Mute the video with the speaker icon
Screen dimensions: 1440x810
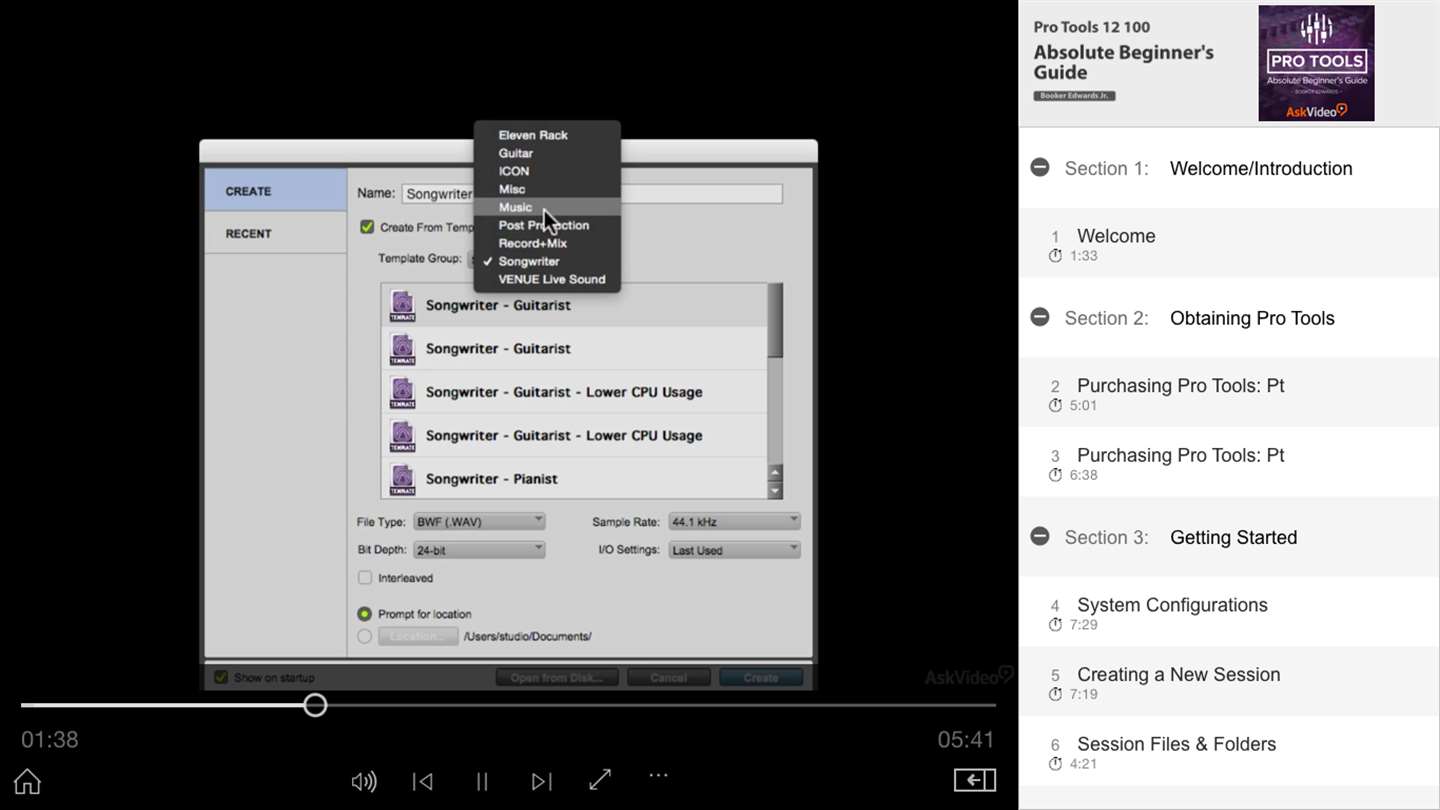364,781
